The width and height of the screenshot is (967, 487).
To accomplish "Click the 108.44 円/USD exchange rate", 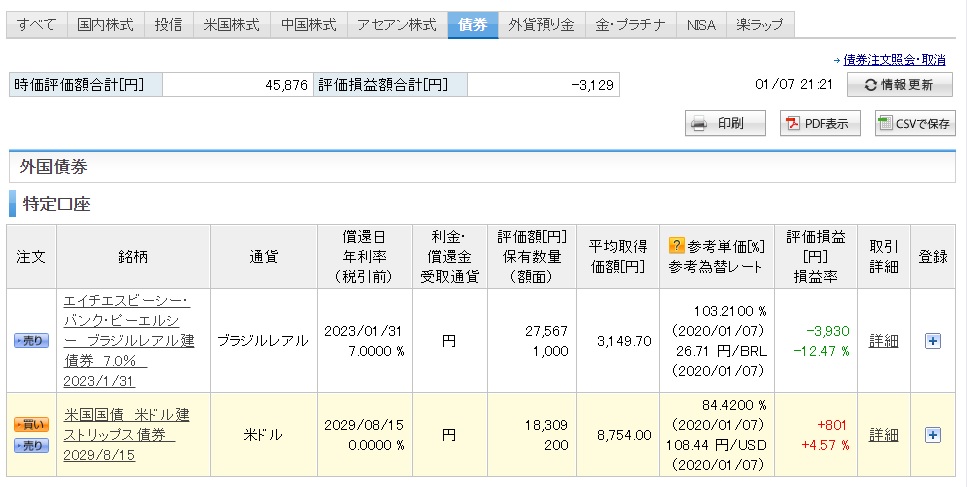I will pyautogui.click(x=717, y=444).
